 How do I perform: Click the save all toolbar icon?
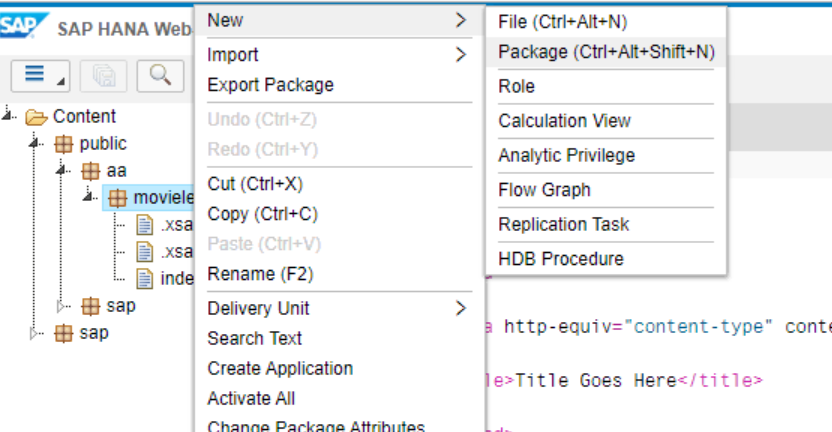point(104,74)
